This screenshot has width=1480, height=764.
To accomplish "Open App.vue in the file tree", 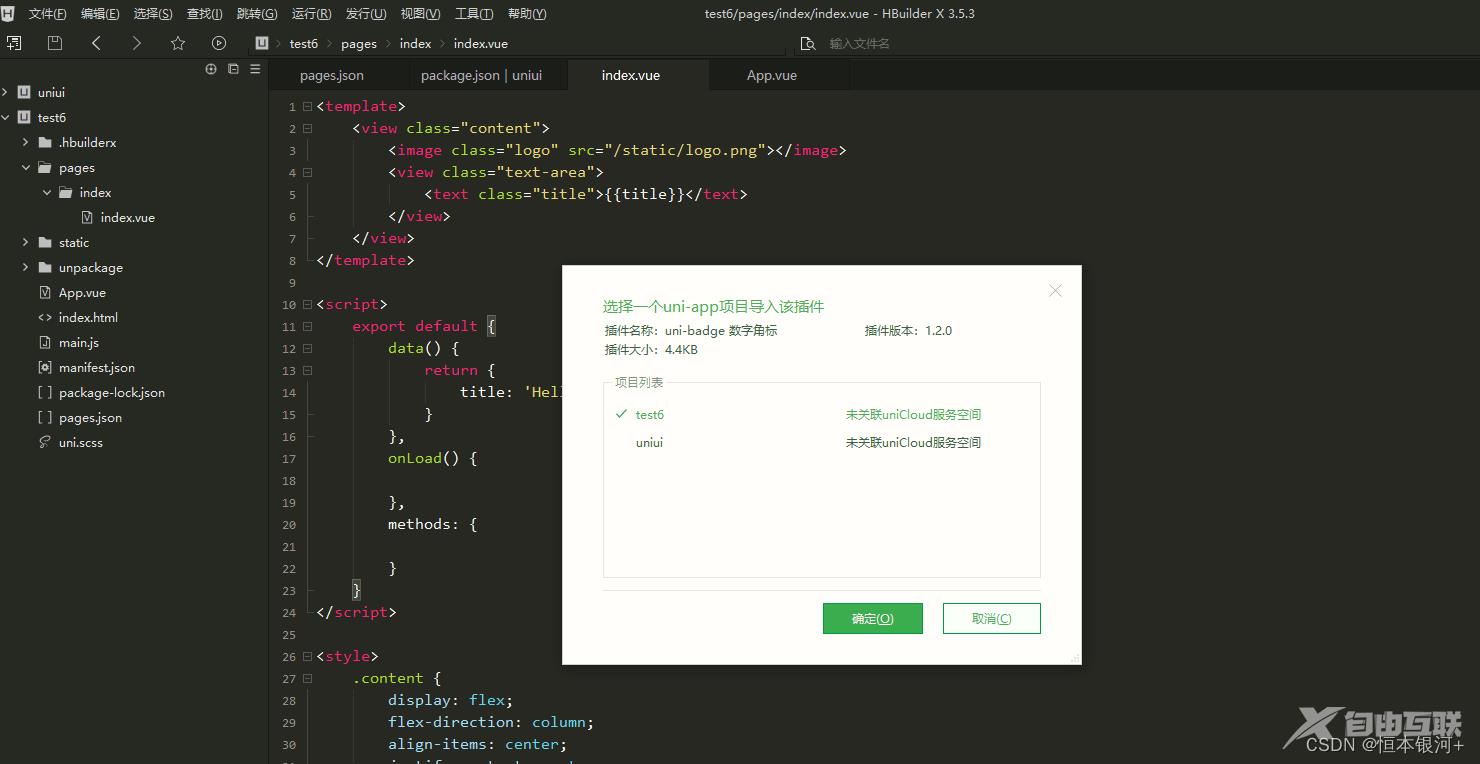I will click(82, 292).
